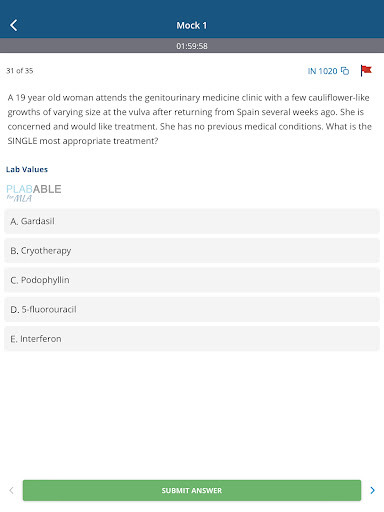Screen dimensions: 384x512
Task: Click the 31 of 35 progress counter
Action: (20, 71)
